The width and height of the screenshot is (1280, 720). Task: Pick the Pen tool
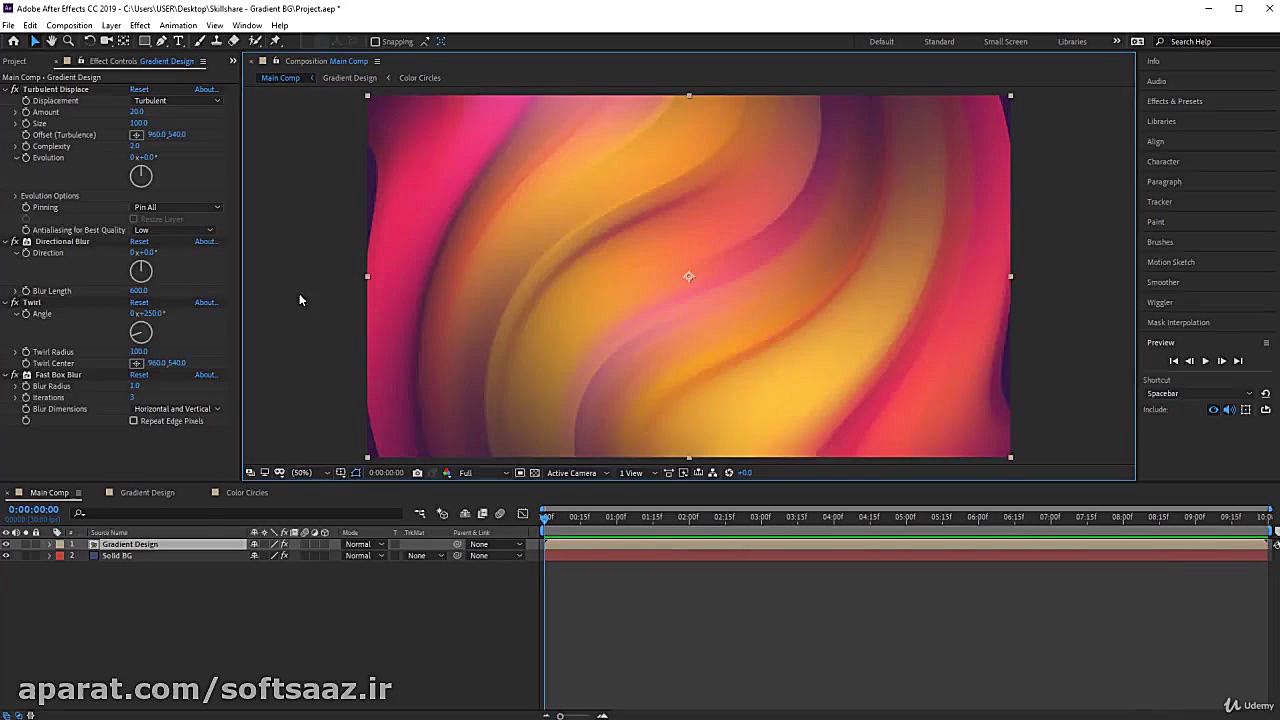(x=162, y=41)
